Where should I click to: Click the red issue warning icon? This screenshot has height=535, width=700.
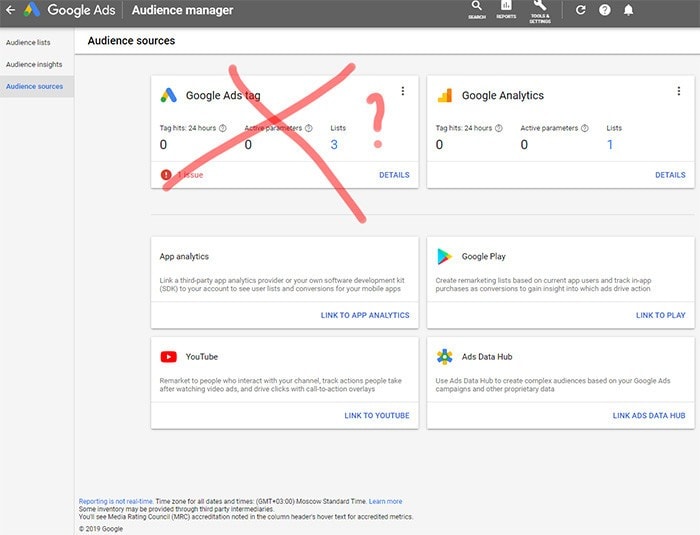tap(166, 175)
